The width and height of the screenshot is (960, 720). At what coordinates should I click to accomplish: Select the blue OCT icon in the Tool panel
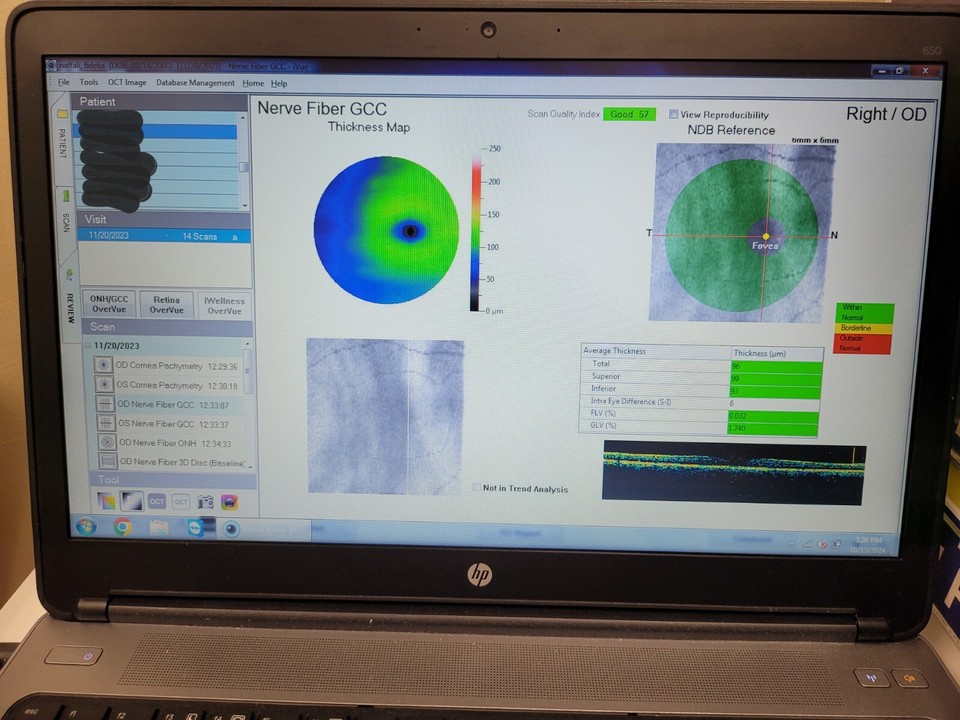click(x=157, y=501)
